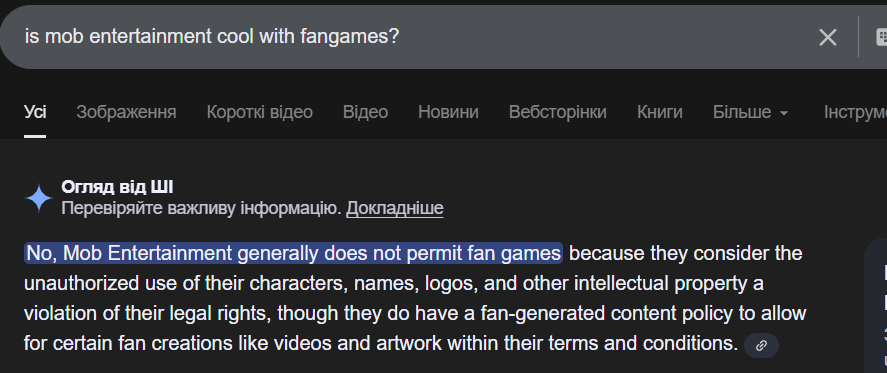Open the on-screen keyboard icon in search bar

pos(881,37)
